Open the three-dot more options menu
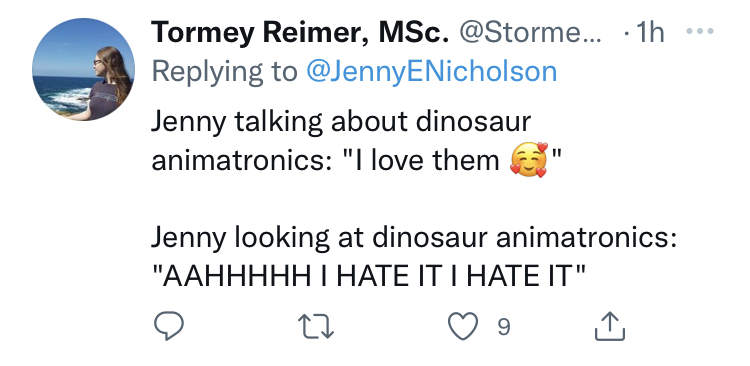 pyautogui.click(x=700, y=32)
